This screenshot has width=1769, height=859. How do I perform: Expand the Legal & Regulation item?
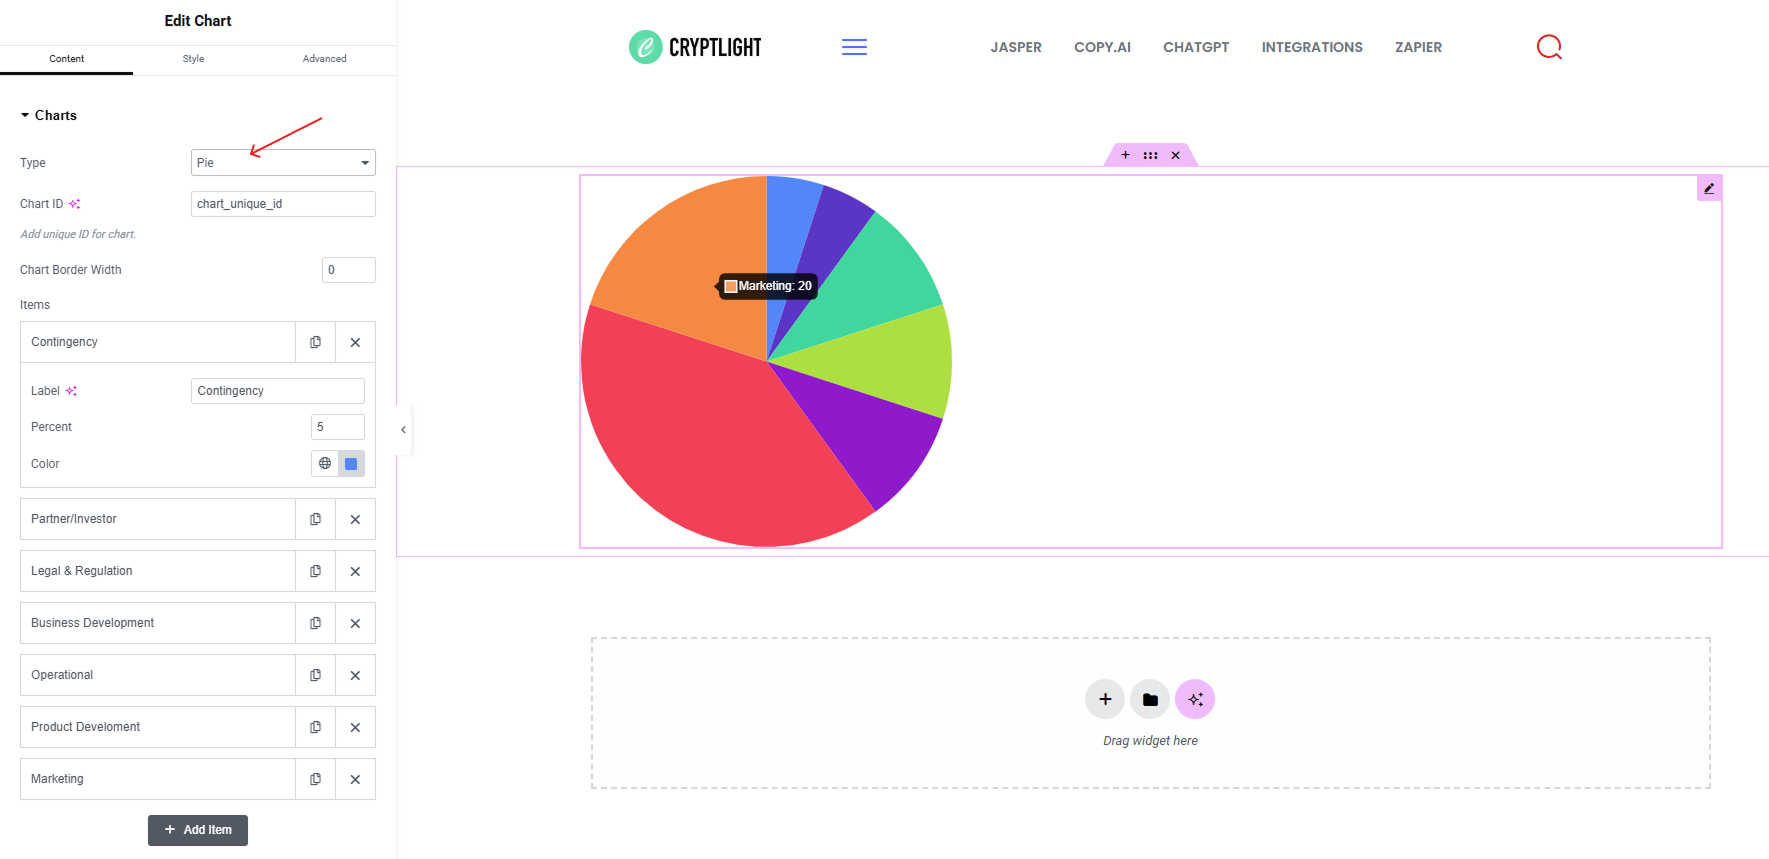(158, 571)
